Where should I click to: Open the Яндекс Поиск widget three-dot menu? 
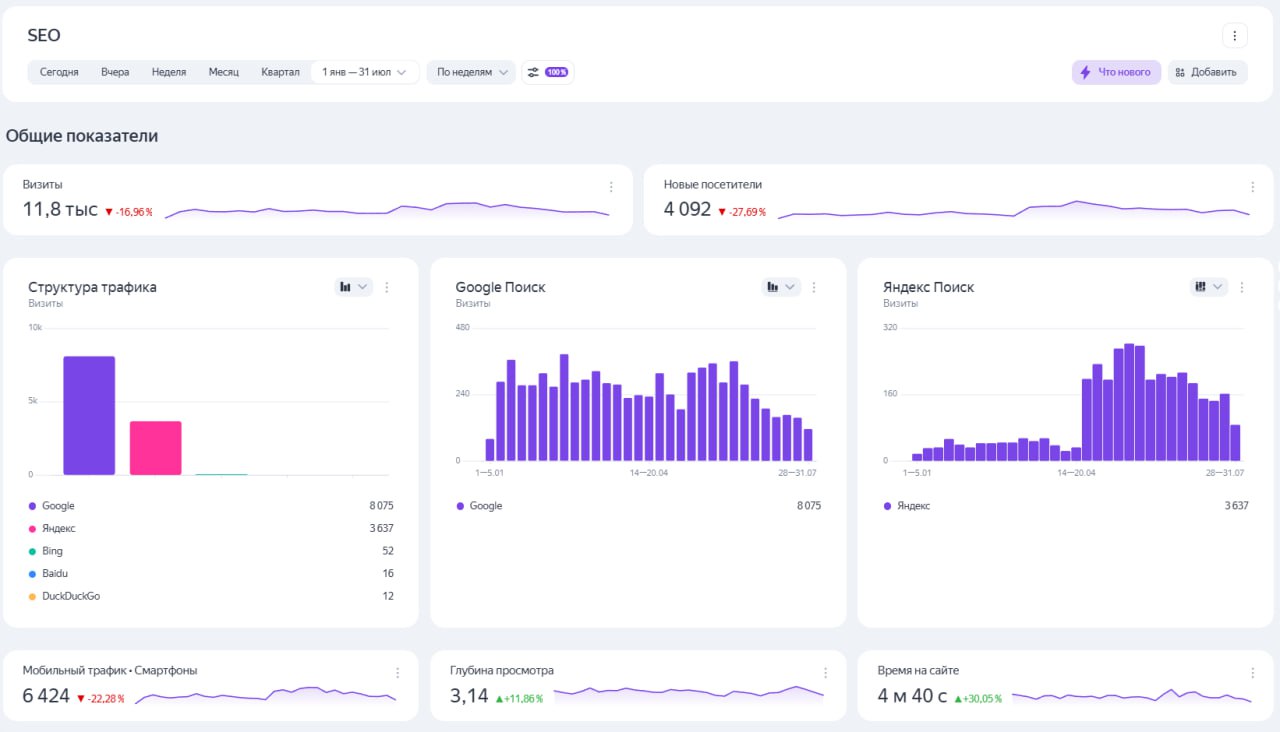[1242, 287]
